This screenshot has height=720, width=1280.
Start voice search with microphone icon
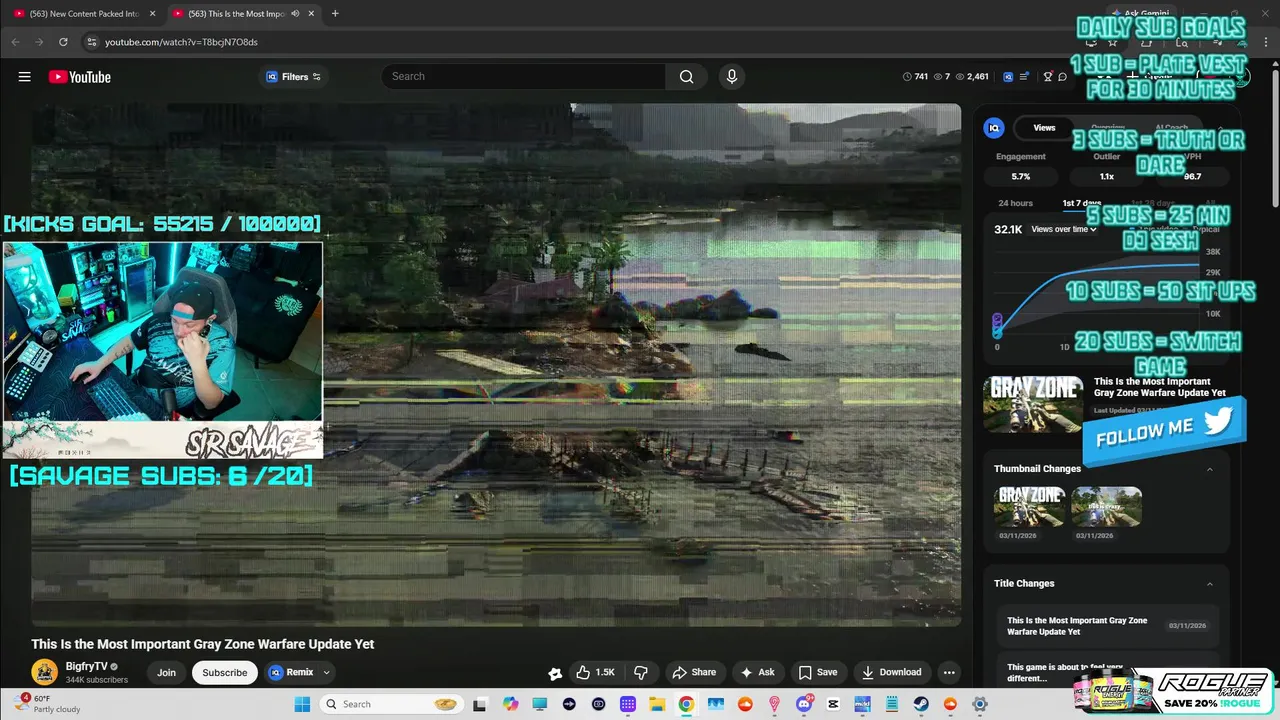coord(732,76)
